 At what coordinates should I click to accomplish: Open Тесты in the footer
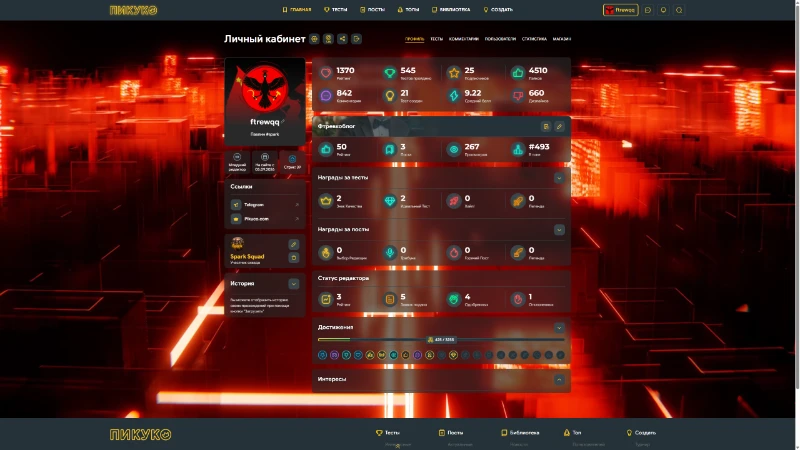pyautogui.click(x=388, y=433)
